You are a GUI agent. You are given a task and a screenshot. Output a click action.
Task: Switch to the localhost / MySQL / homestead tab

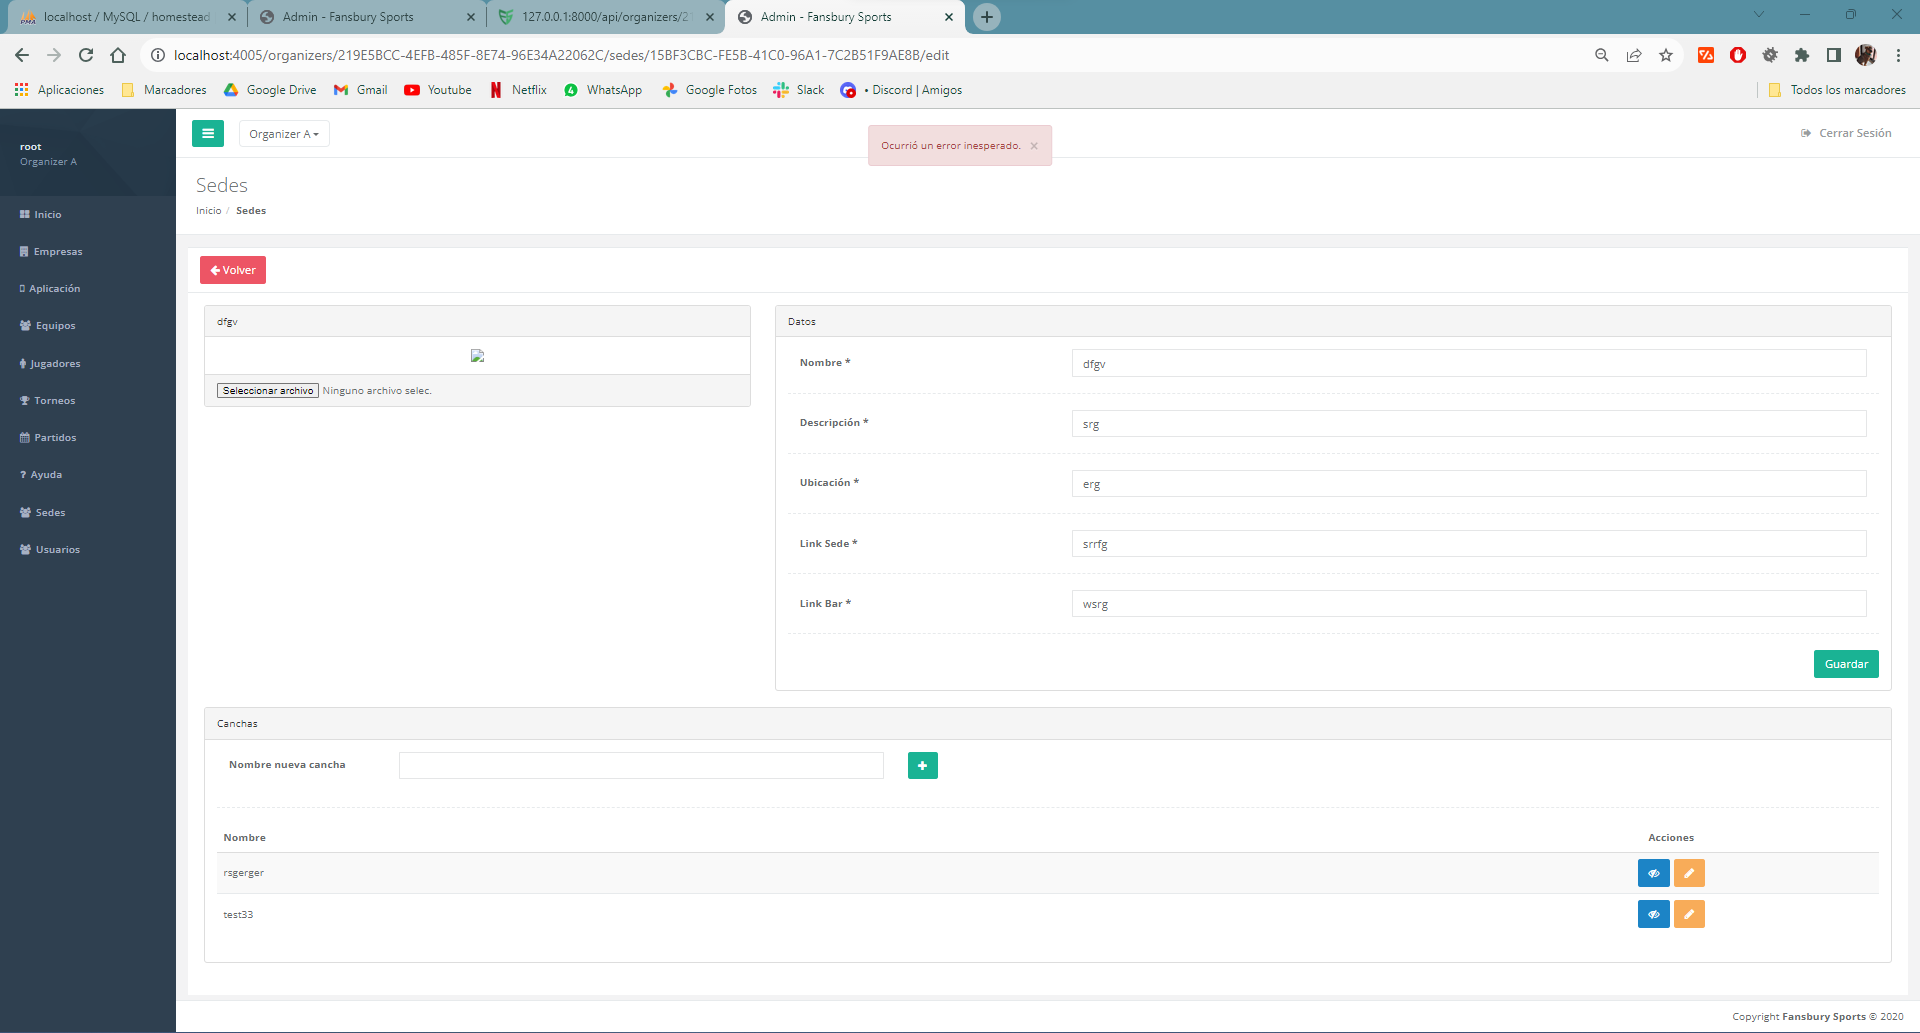click(127, 17)
